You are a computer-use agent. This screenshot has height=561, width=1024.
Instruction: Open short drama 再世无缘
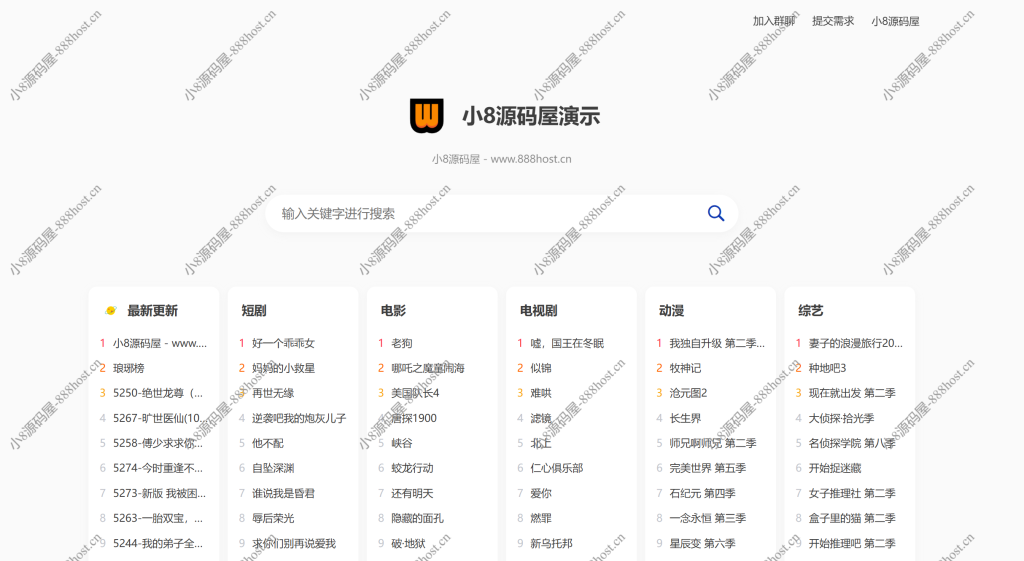click(x=273, y=393)
